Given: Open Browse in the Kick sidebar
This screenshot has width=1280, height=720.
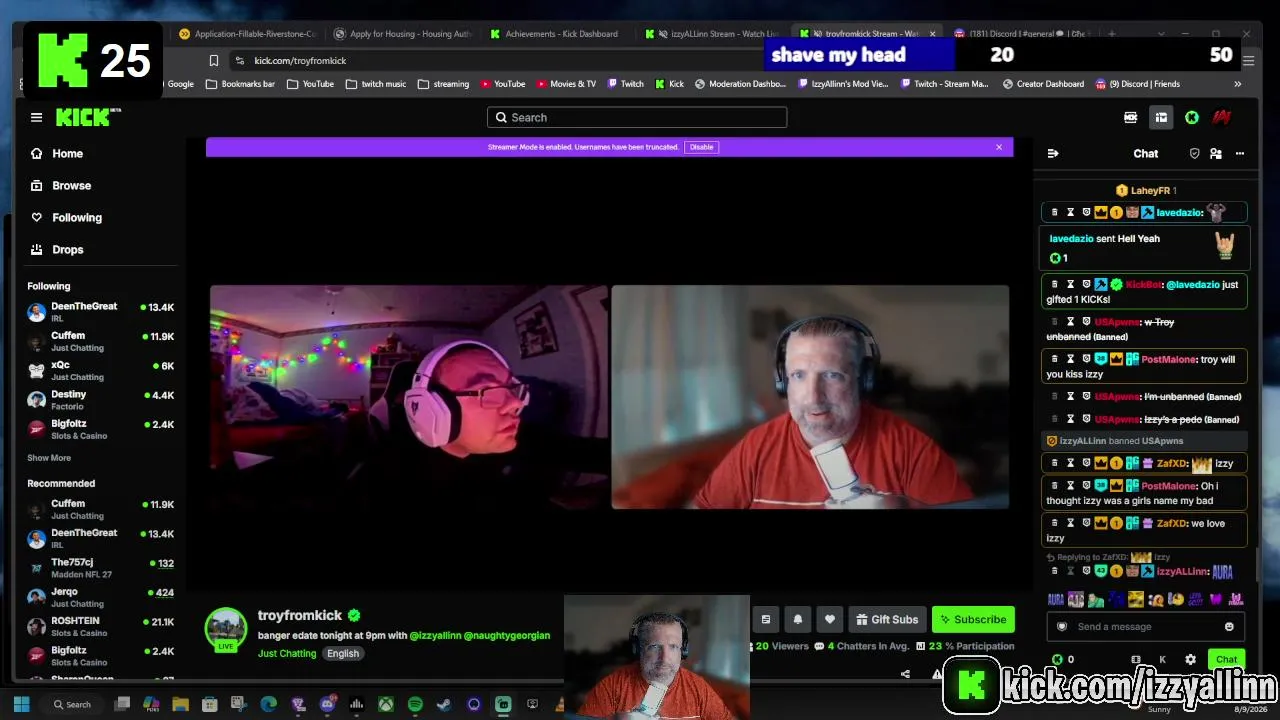Looking at the screenshot, I should coord(71,186).
